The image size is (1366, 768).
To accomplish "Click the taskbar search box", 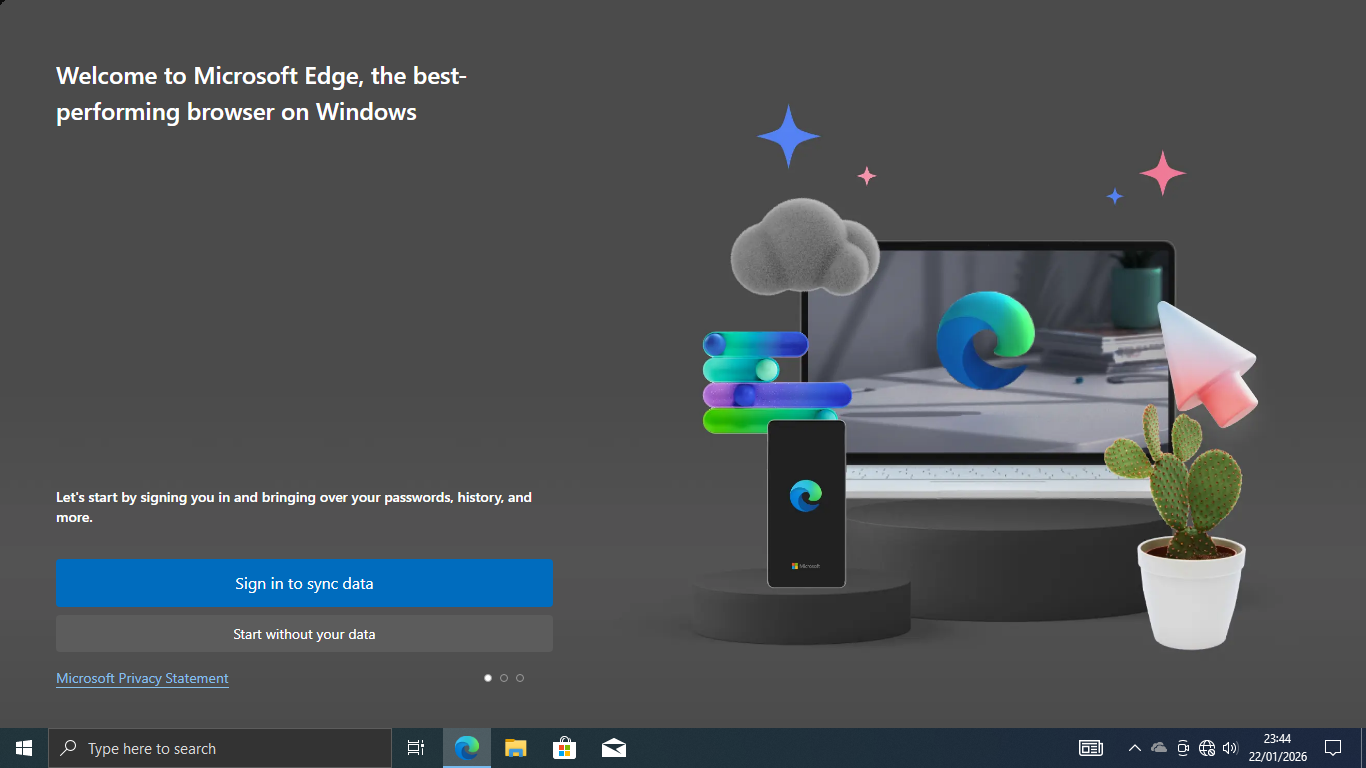I will click(x=220, y=748).
